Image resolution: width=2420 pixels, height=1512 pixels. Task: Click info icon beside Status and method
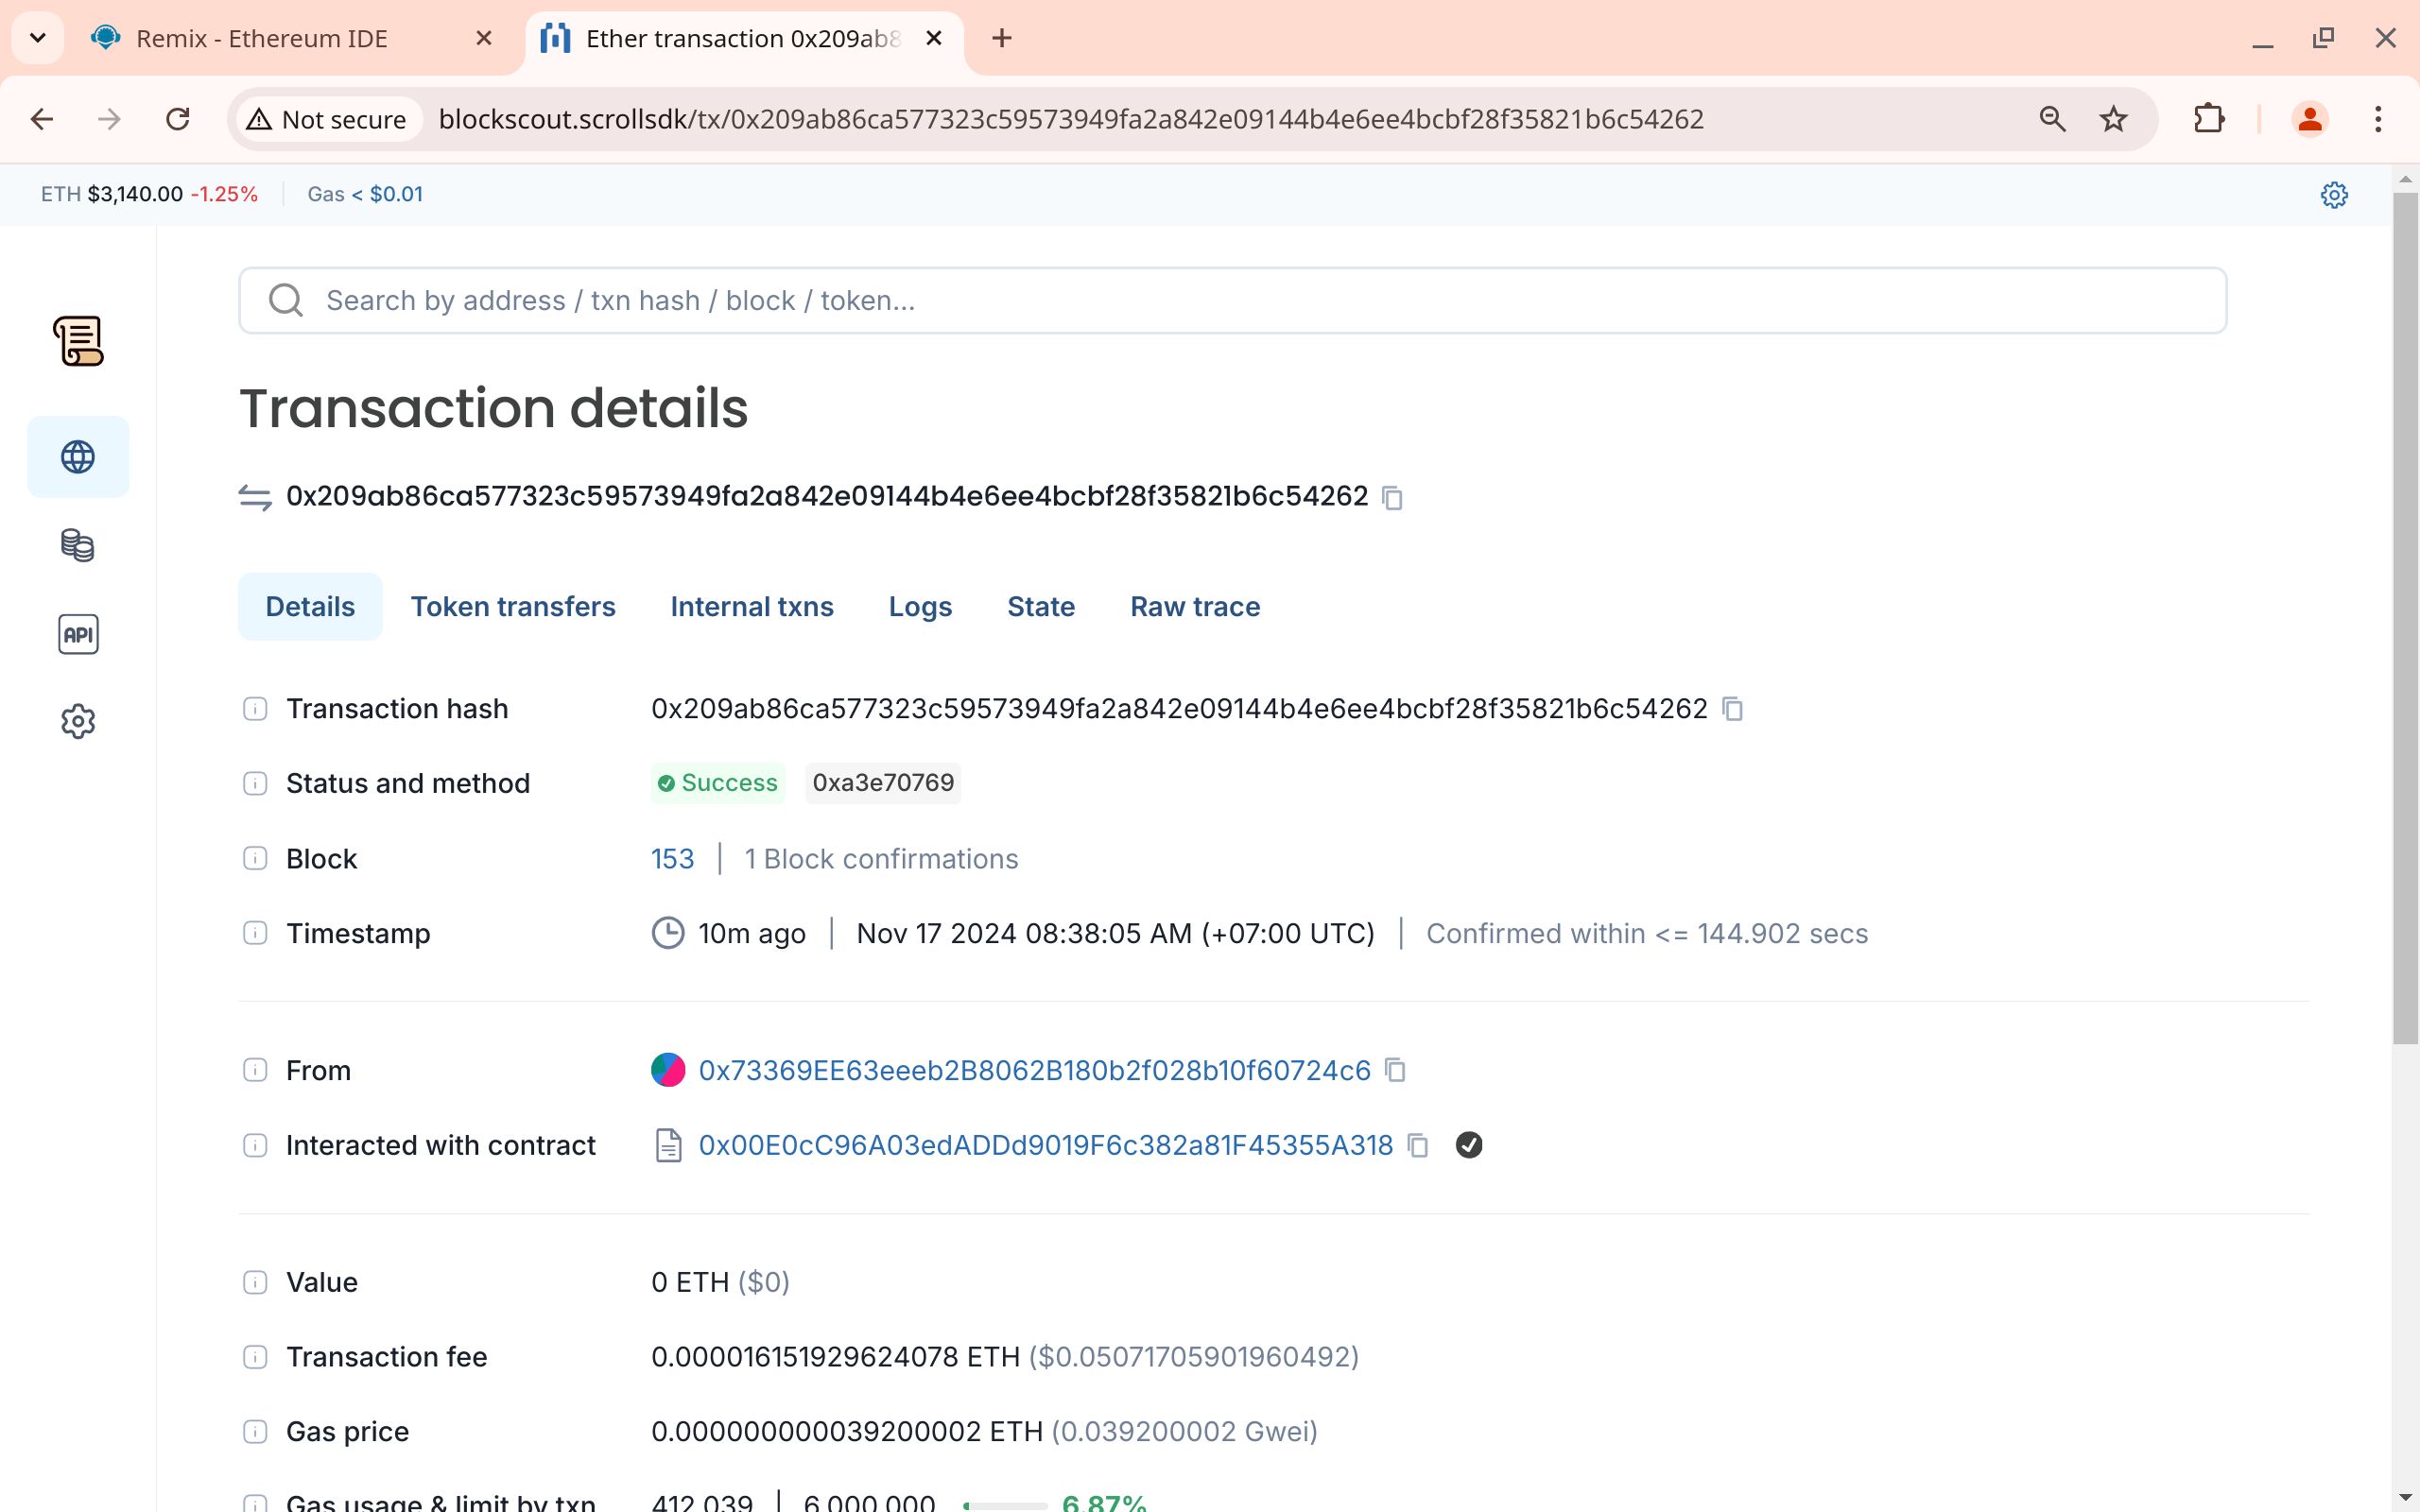pyautogui.click(x=255, y=783)
